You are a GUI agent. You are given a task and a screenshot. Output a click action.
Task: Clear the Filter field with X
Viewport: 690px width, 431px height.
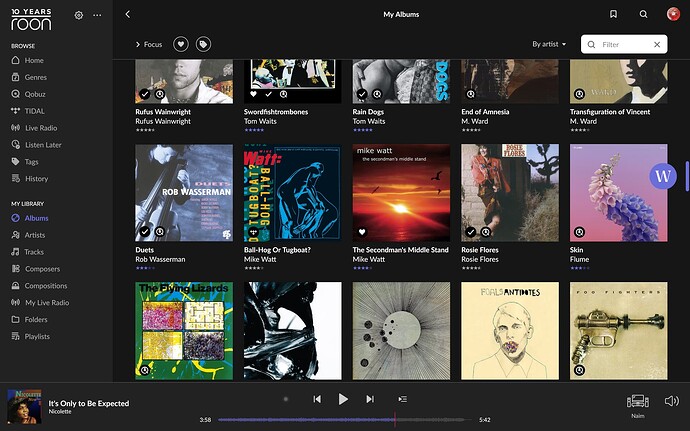click(657, 44)
